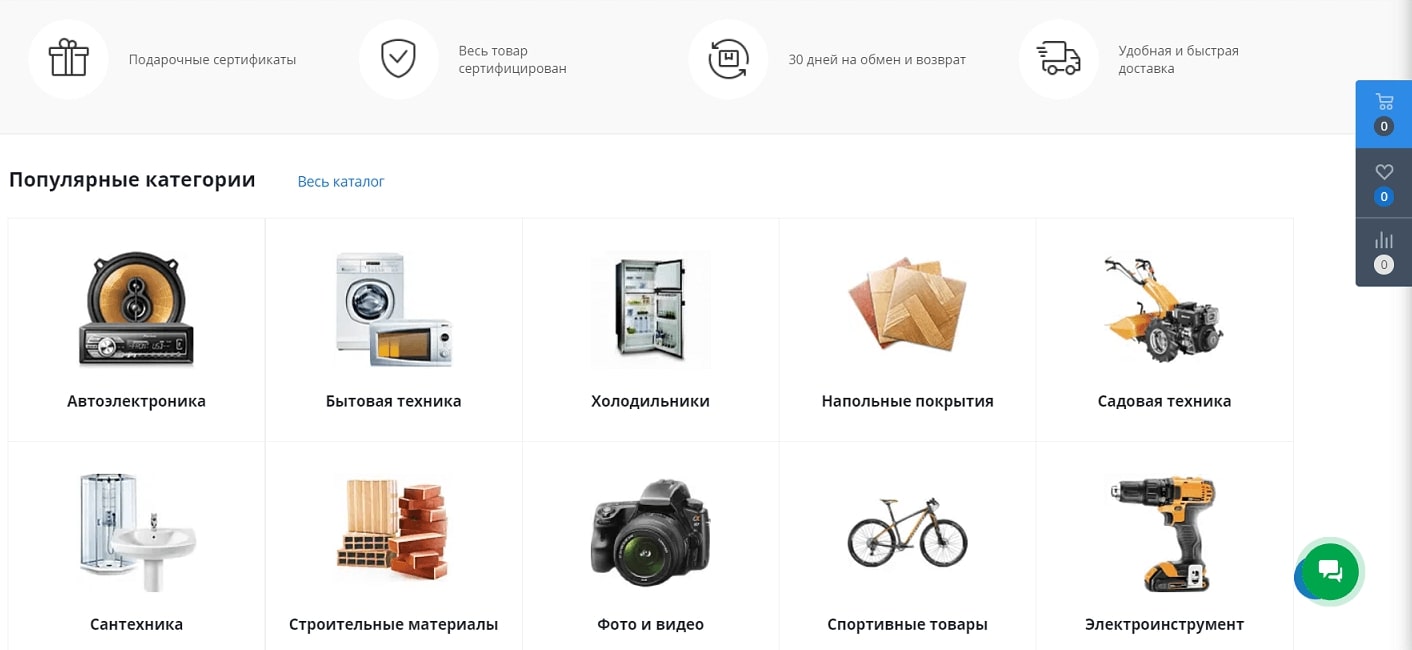Open the Автоэлектроника category label
Screen dimensions: 1412x650
[136, 401]
